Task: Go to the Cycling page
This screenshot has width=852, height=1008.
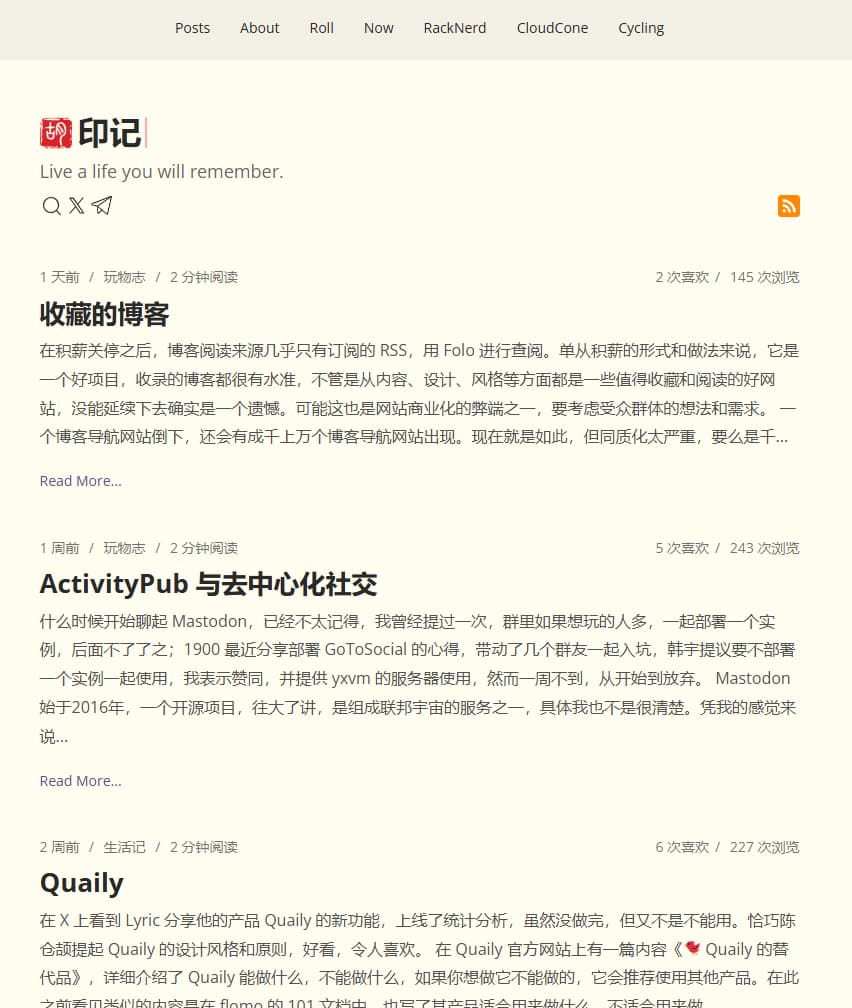Action: click(641, 28)
